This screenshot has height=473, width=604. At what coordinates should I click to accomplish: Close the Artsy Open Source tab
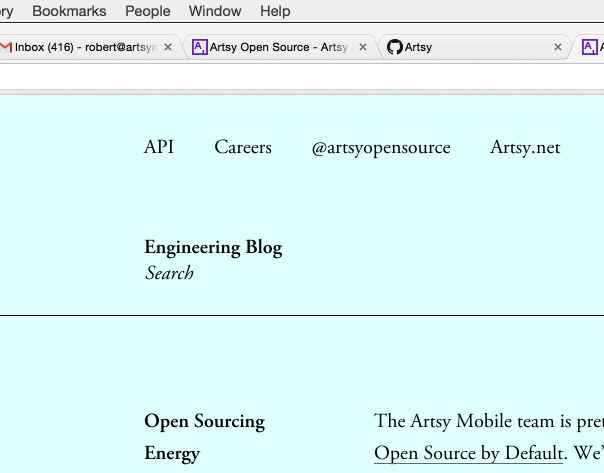(x=363, y=47)
